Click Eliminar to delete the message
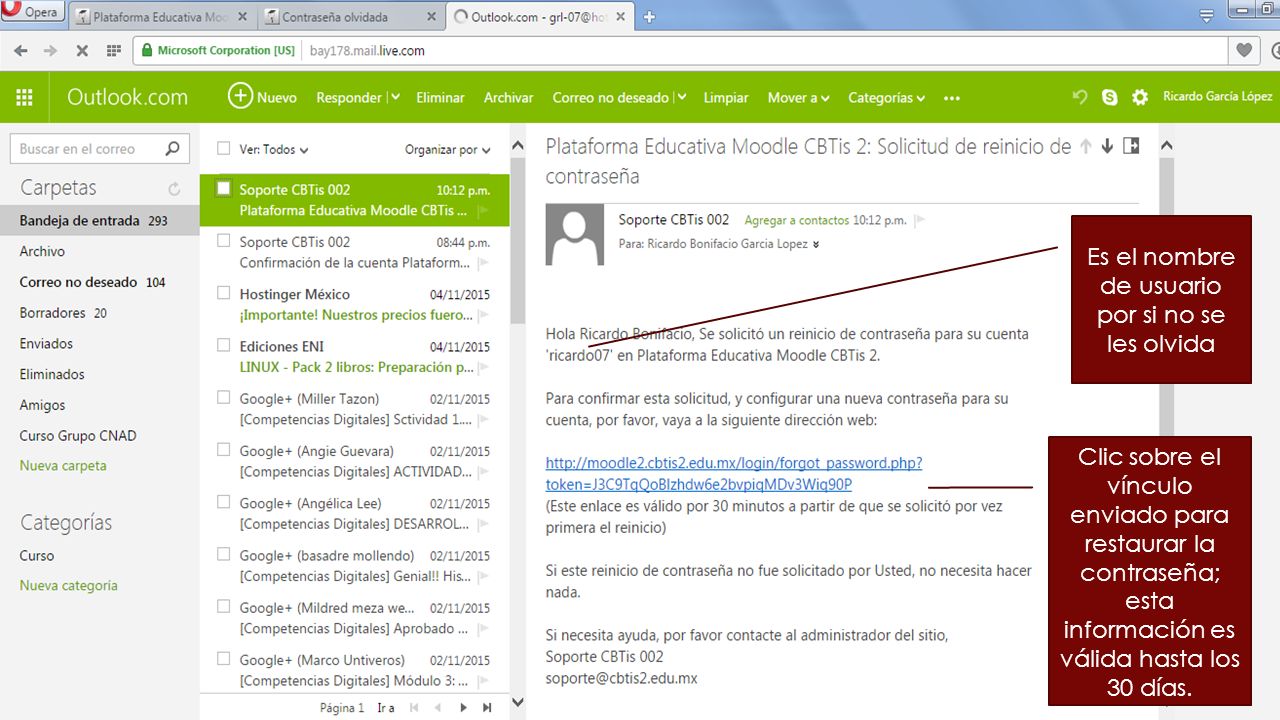The height and width of the screenshot is (720, 1280). [440, 98]
